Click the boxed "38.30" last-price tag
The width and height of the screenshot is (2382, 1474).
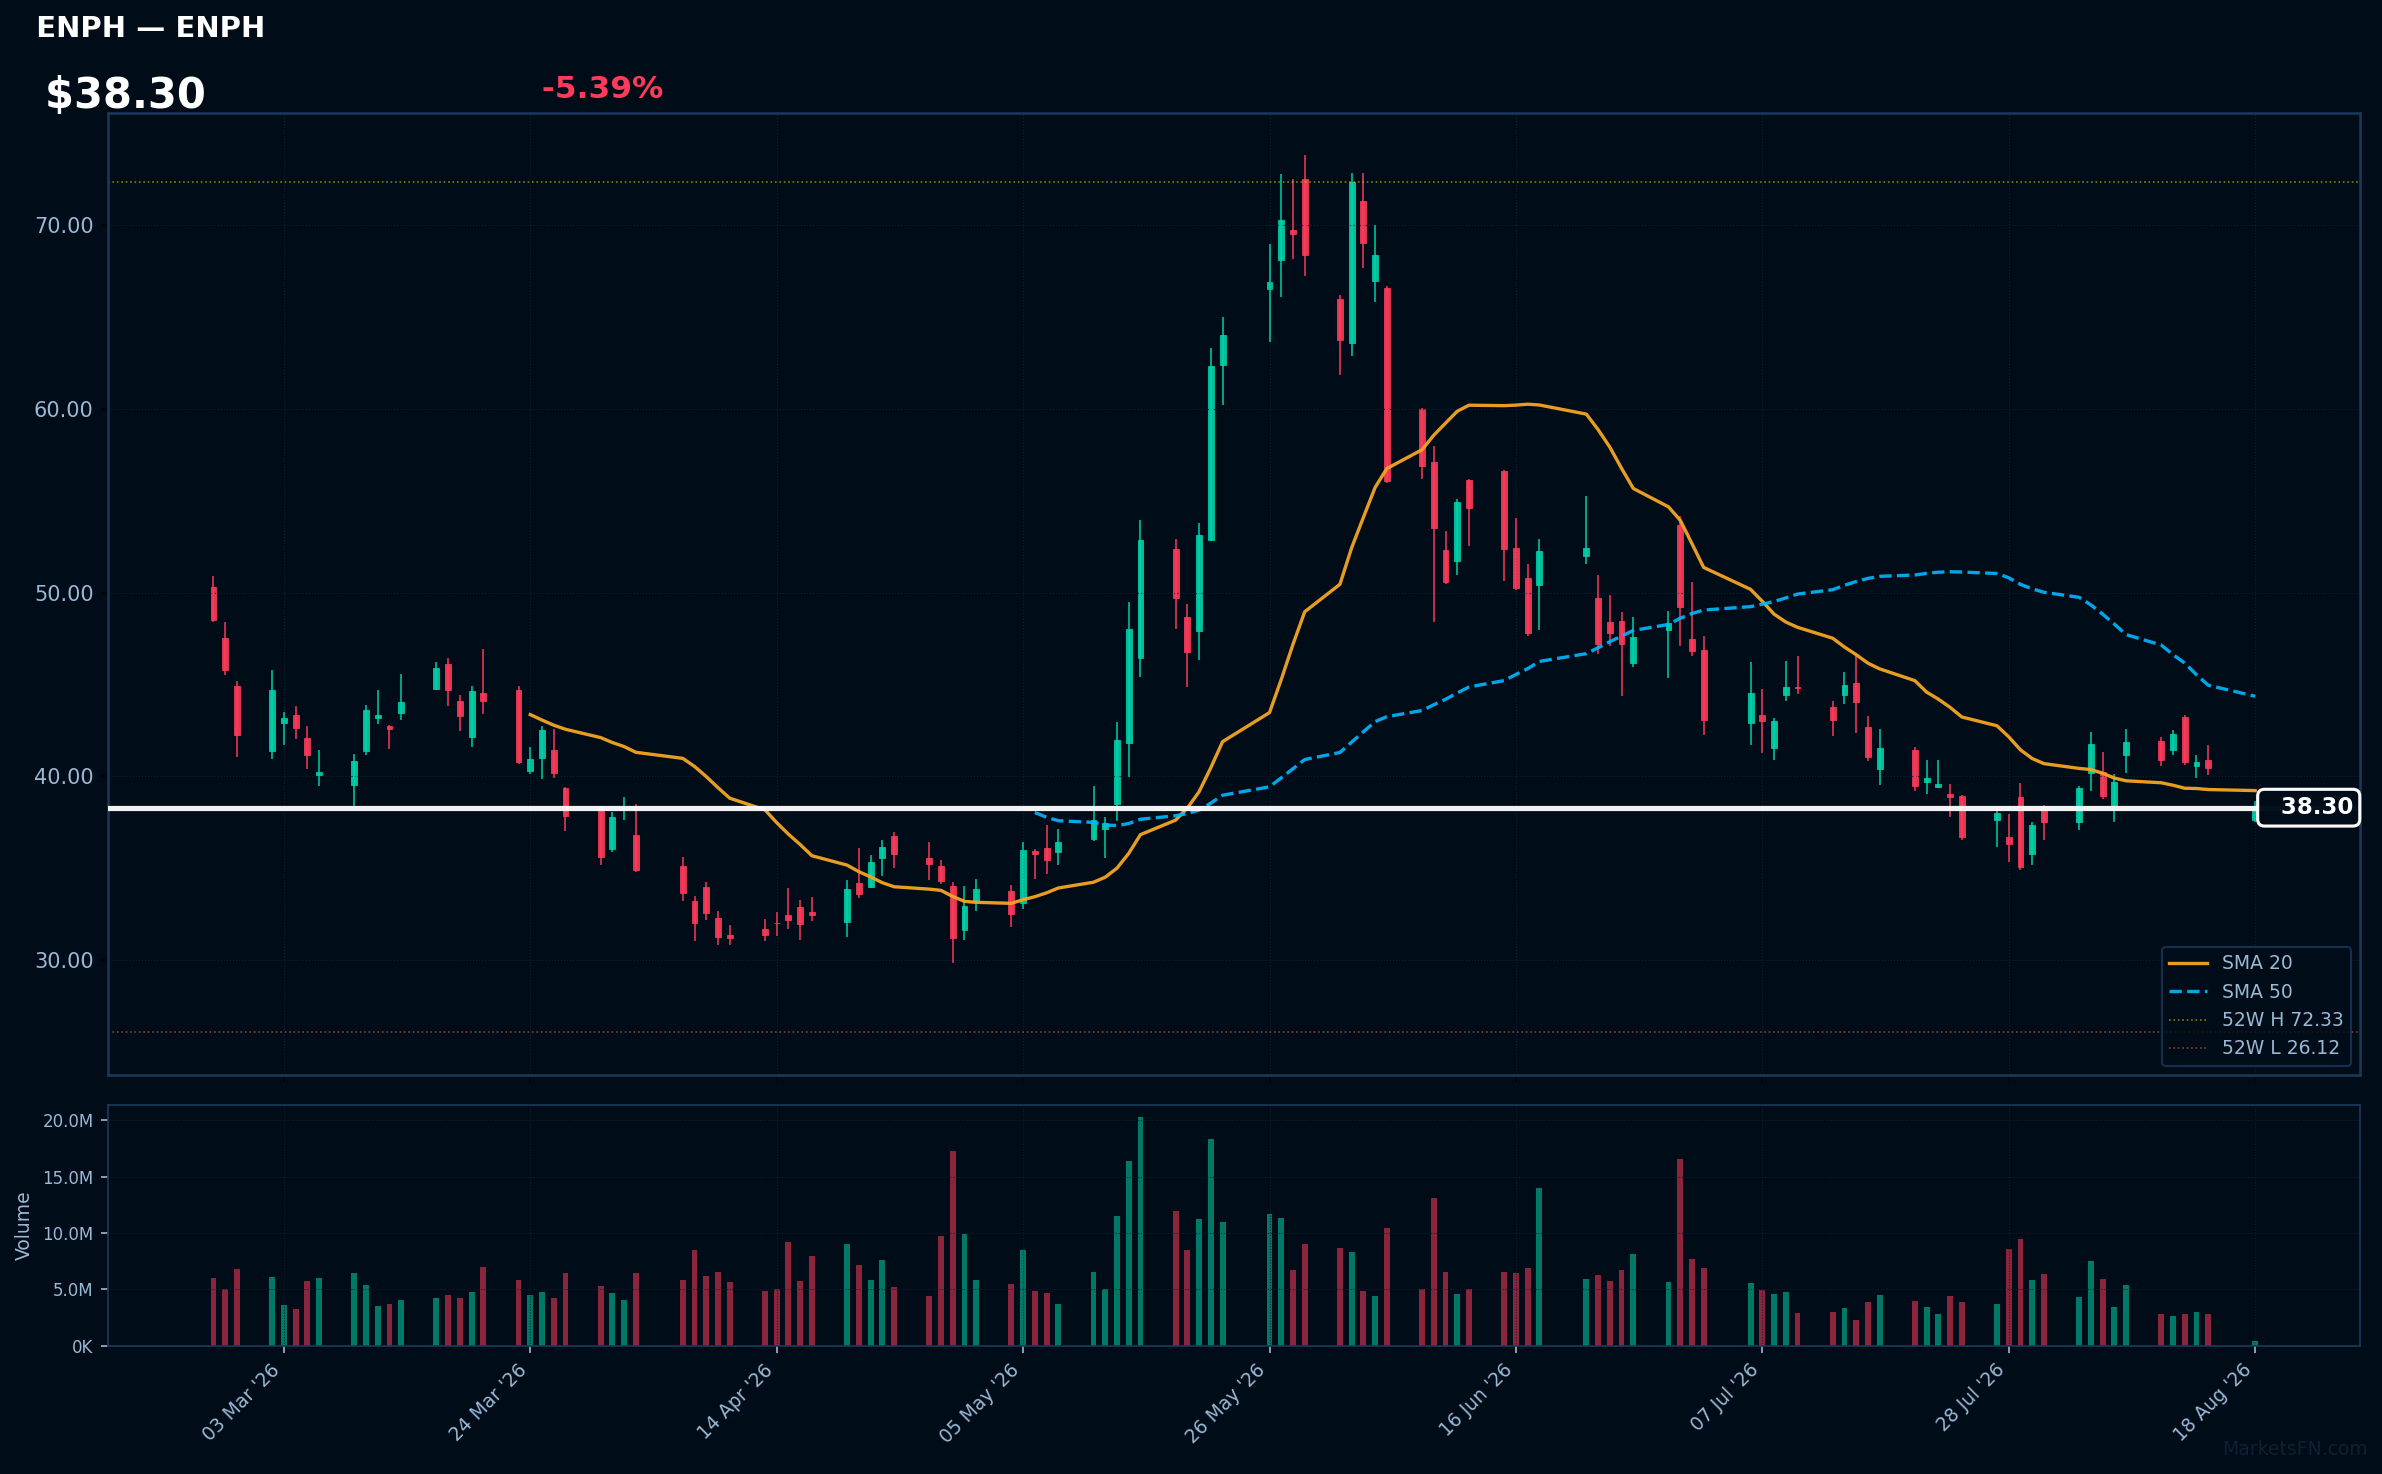[x=2309, y=807]
